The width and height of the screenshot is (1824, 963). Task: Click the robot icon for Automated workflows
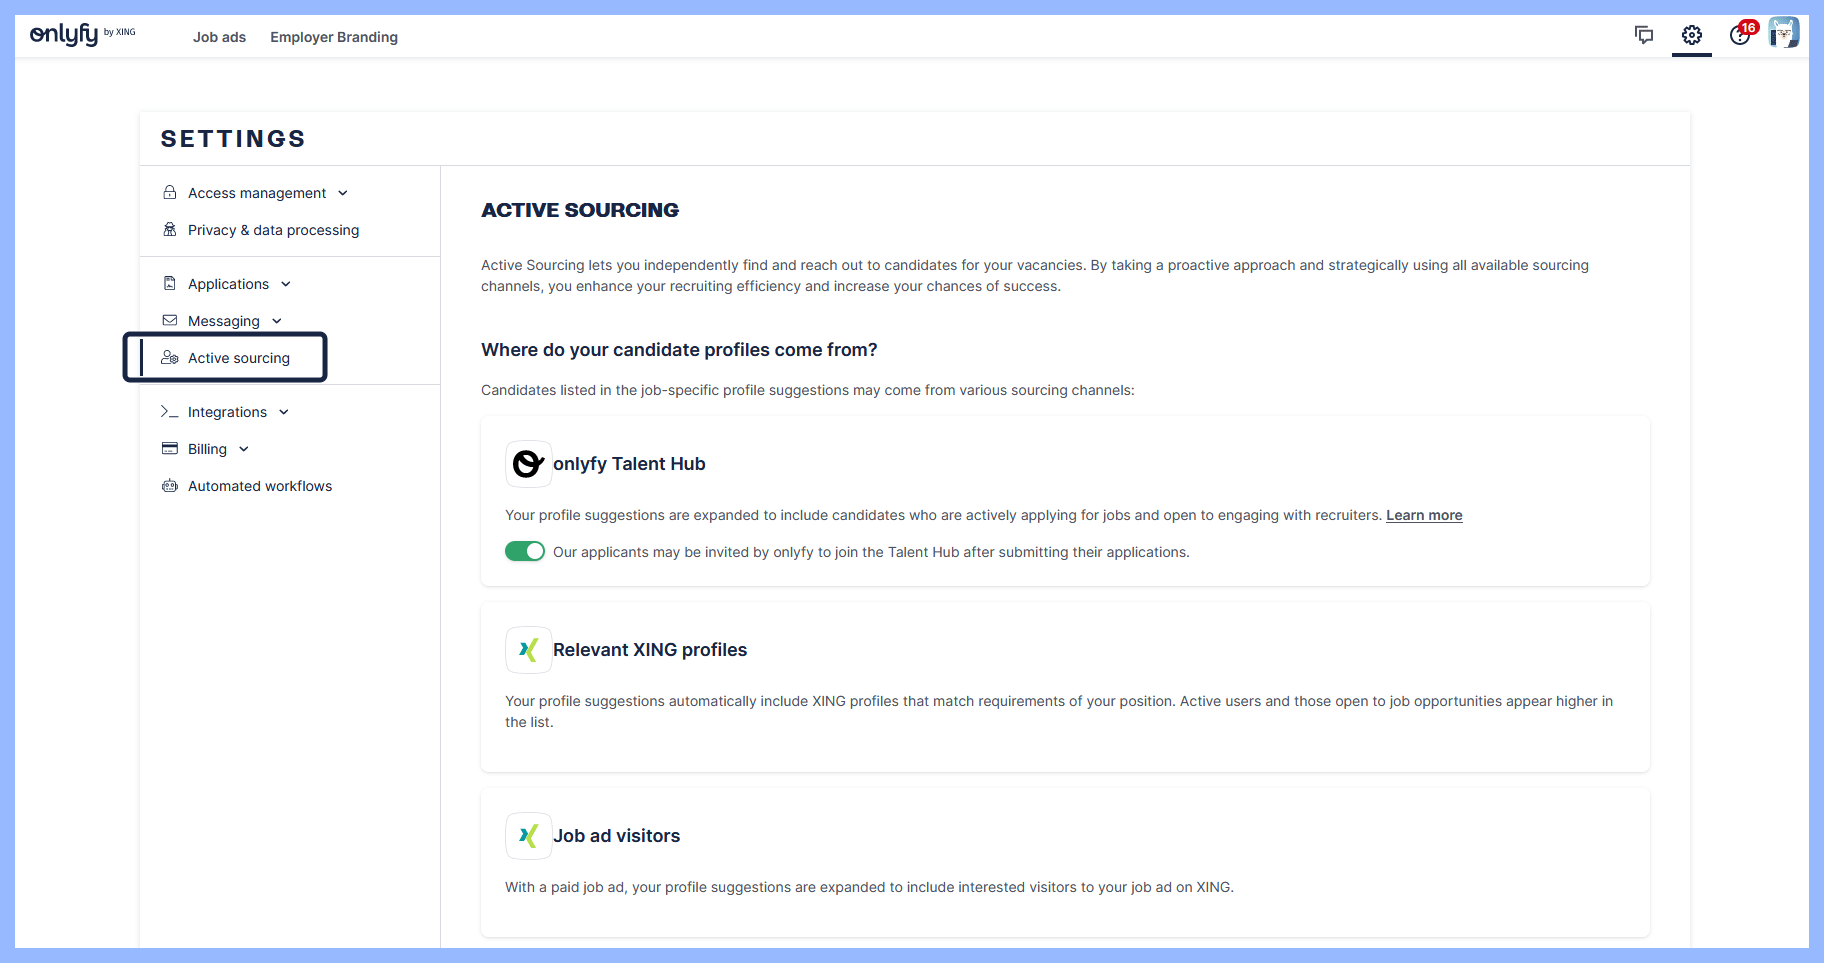pyautogui.click(x=170, y=486)
